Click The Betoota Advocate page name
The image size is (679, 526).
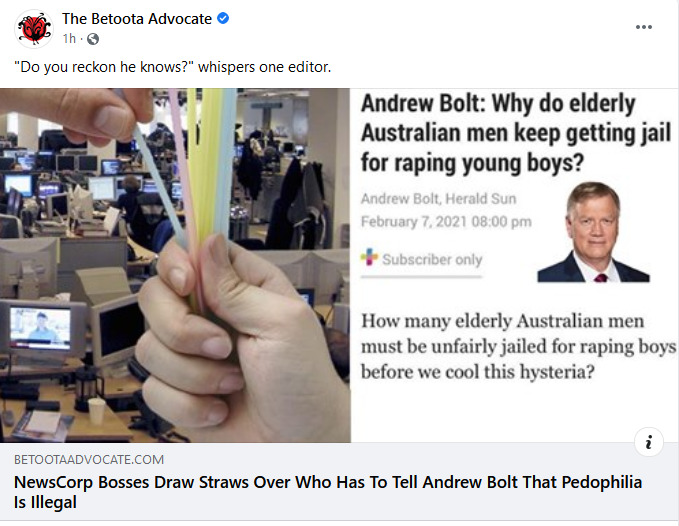[x=137, y=19]
